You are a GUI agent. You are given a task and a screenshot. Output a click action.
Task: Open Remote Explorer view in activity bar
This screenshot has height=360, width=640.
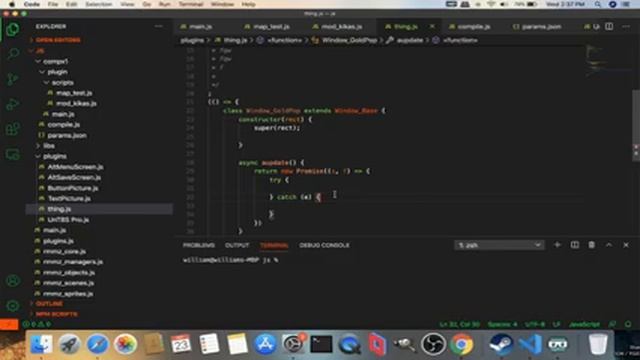coord(13,154)
